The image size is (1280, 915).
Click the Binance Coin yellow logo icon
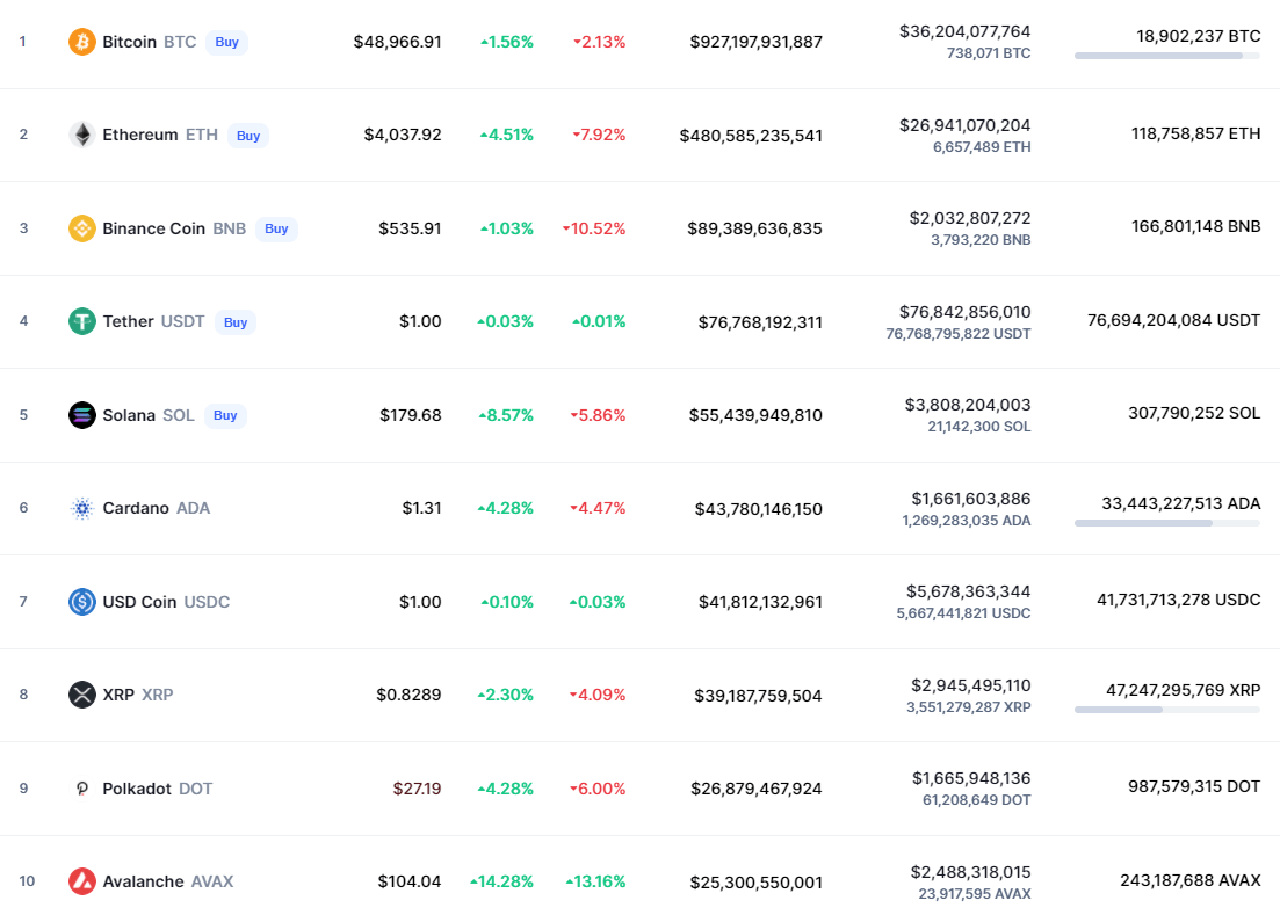click(82, 228)
